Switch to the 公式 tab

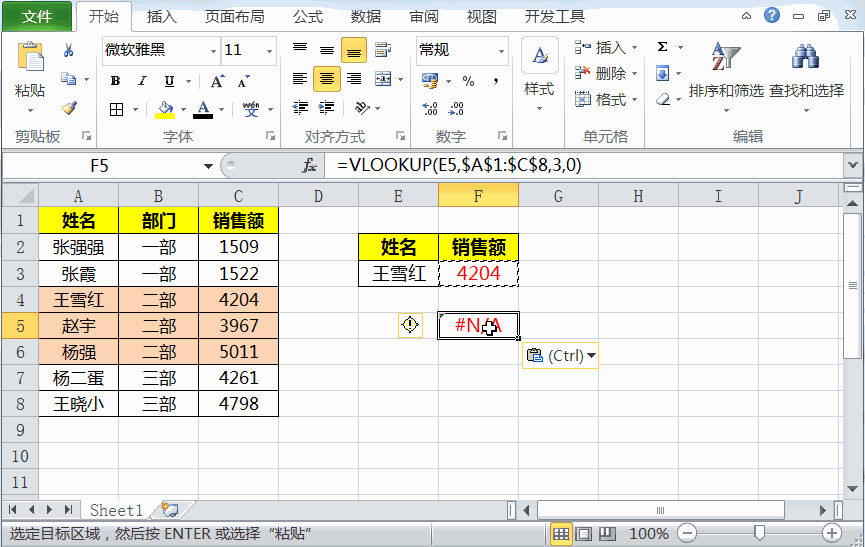click(x=308, y=17)
